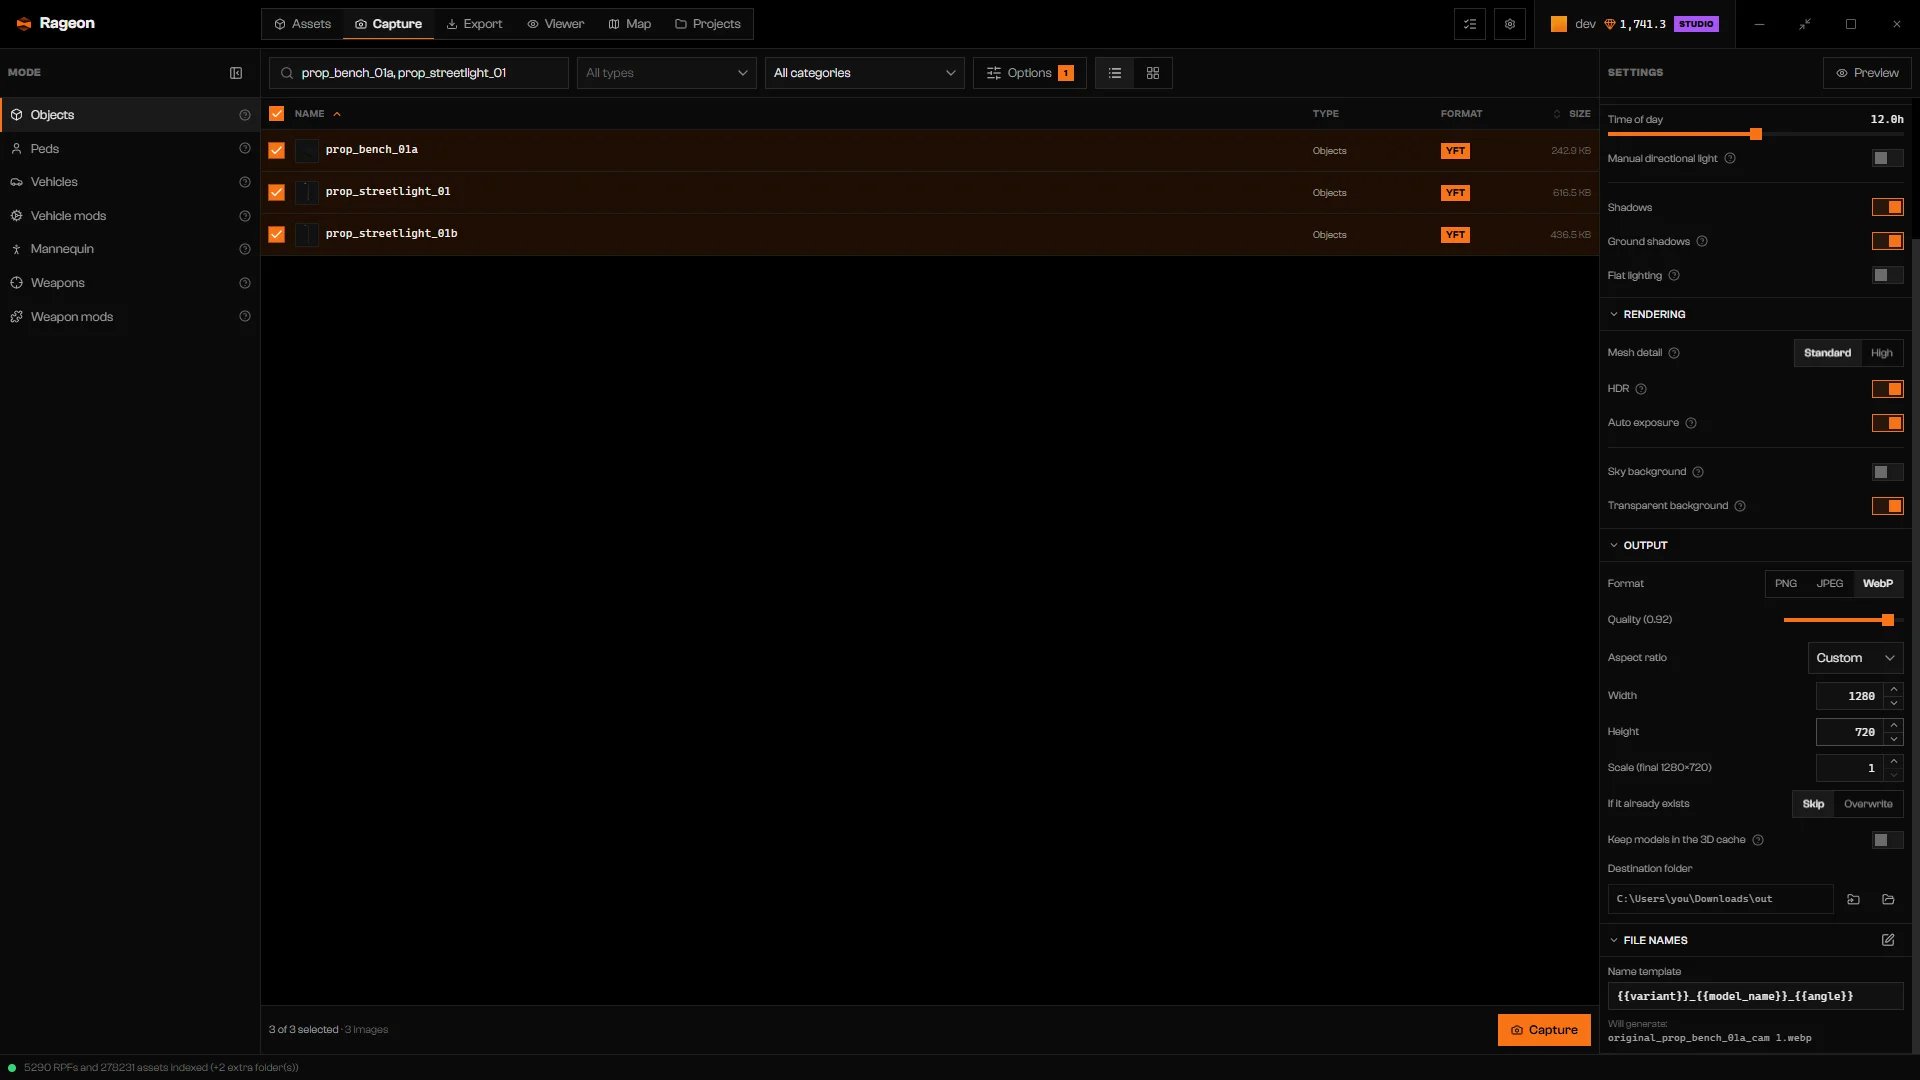Open help icon next to Weapon mods

(x=245, y=317)
